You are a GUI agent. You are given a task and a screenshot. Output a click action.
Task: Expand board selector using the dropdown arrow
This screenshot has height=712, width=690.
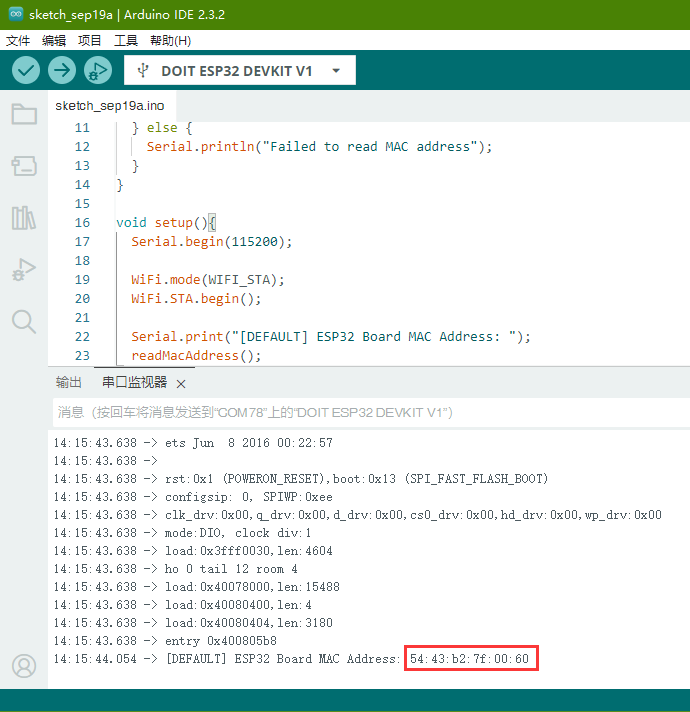coord(336,71)
